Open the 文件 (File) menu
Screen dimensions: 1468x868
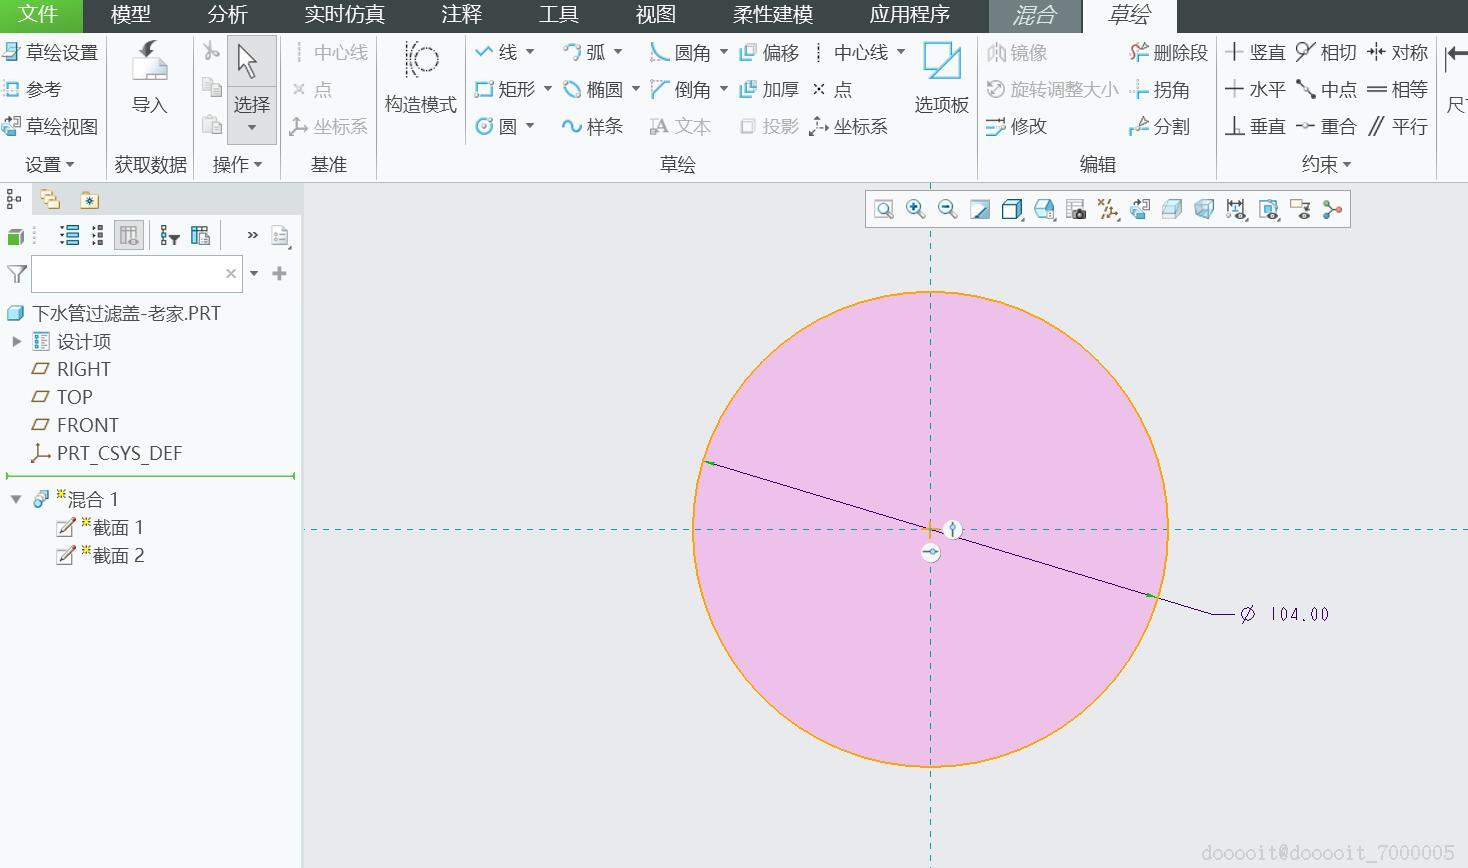click(x=39, y=15)
